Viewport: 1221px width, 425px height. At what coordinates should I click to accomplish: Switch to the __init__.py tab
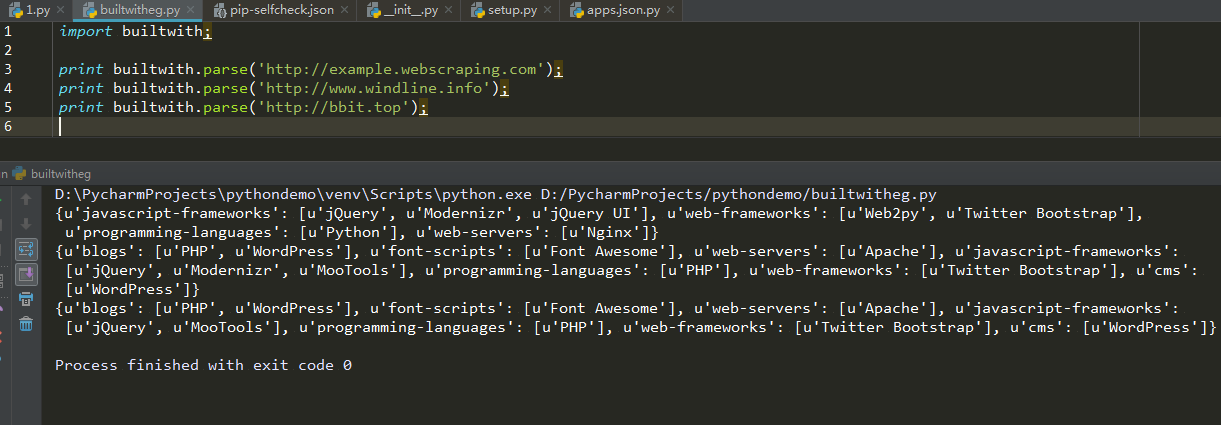(x=411, y=10)
